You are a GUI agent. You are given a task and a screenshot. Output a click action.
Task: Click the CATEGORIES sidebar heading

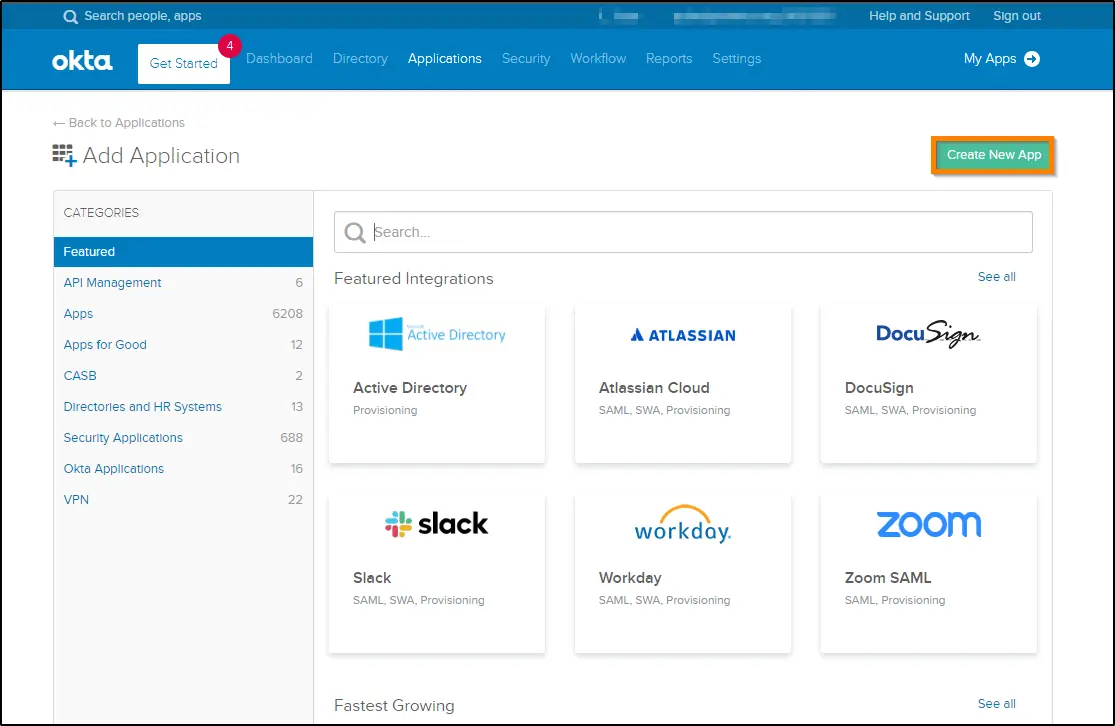pyautogui.click(x=101, y=213)
